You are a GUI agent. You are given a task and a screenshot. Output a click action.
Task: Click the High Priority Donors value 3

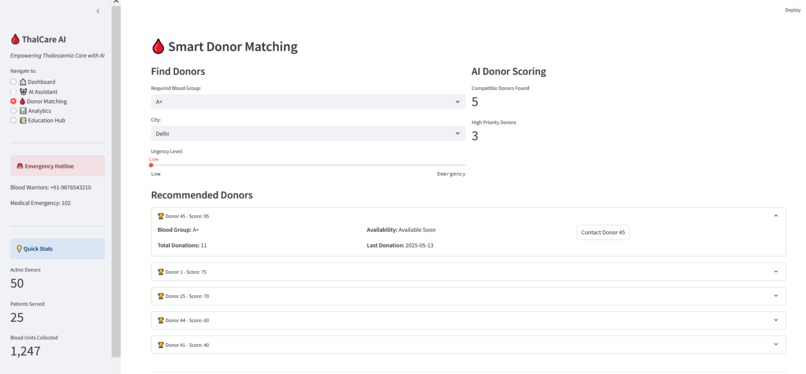(475, 136)
